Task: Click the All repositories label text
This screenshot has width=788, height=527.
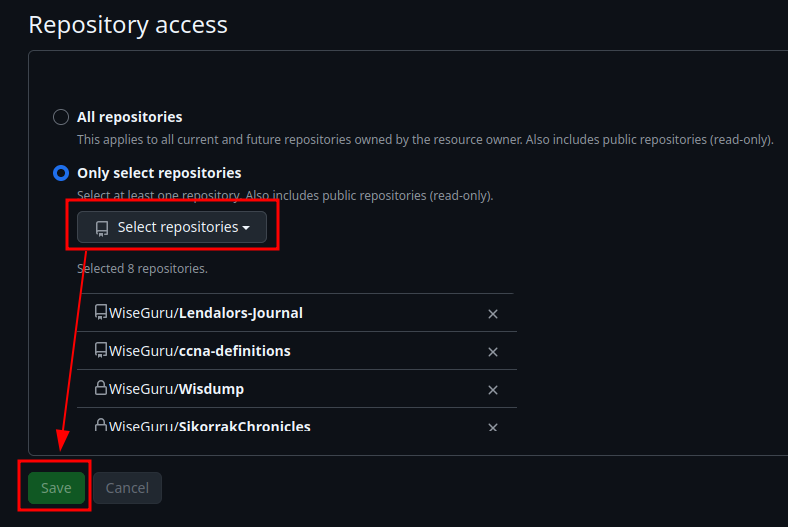Action: pyautogui.click(x=130, y=117)
